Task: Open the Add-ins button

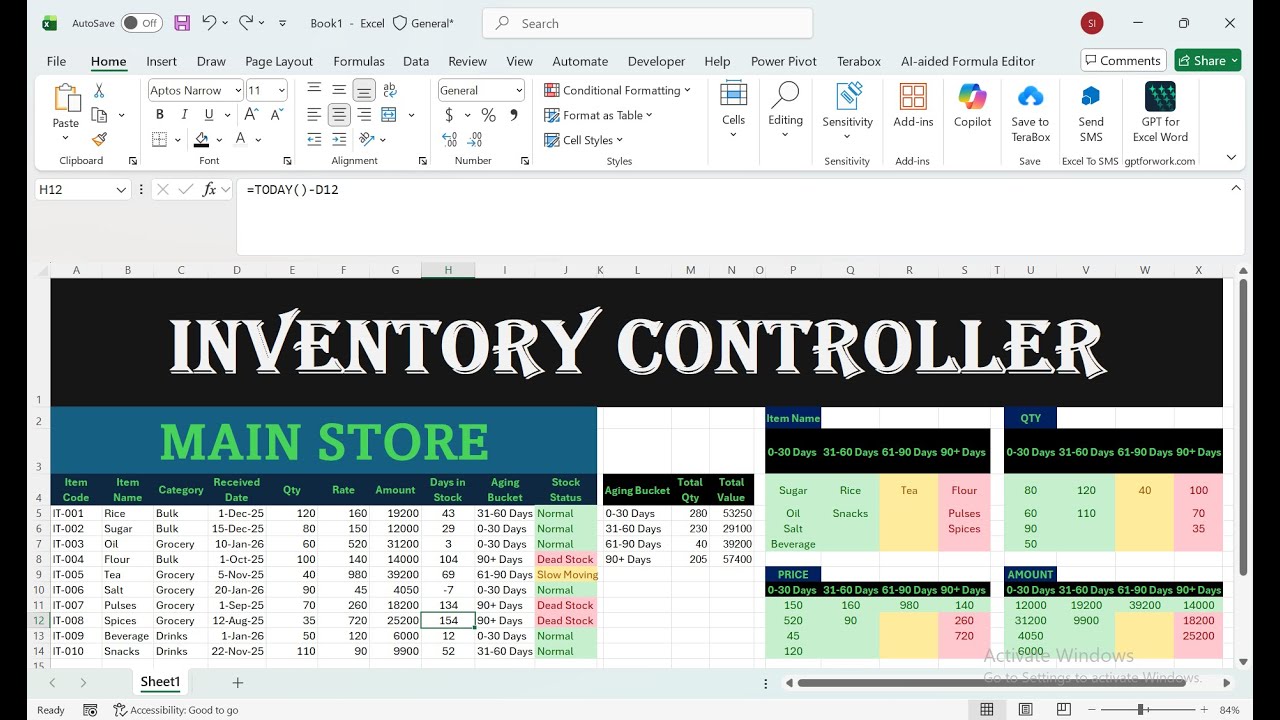Action: tap(913, 106)
